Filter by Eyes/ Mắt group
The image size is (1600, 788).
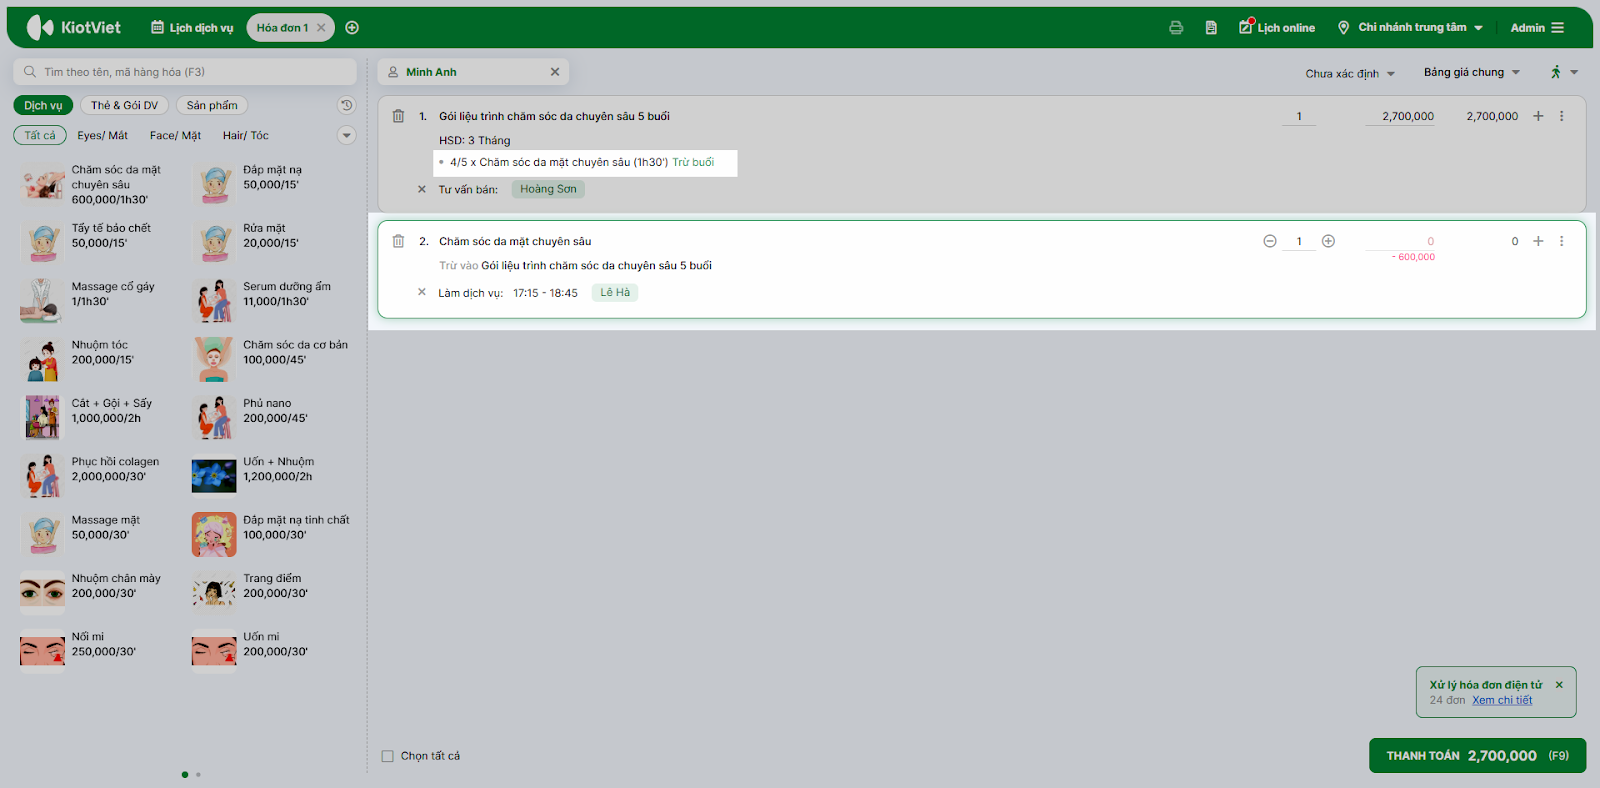[x=102, y=135]
